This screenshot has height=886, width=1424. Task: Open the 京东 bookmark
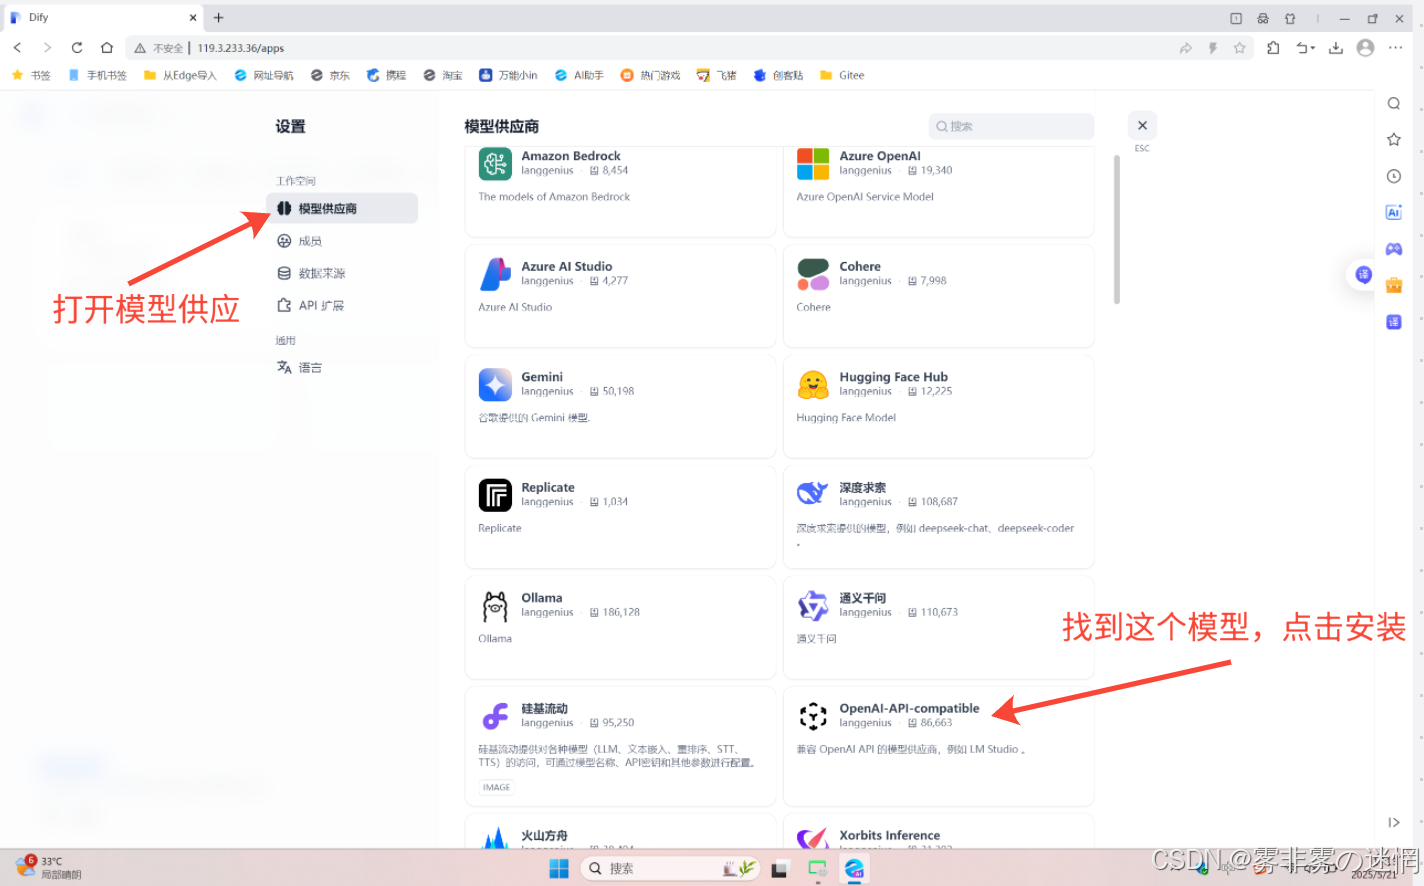pyautogui.click(x=330, y=75)
